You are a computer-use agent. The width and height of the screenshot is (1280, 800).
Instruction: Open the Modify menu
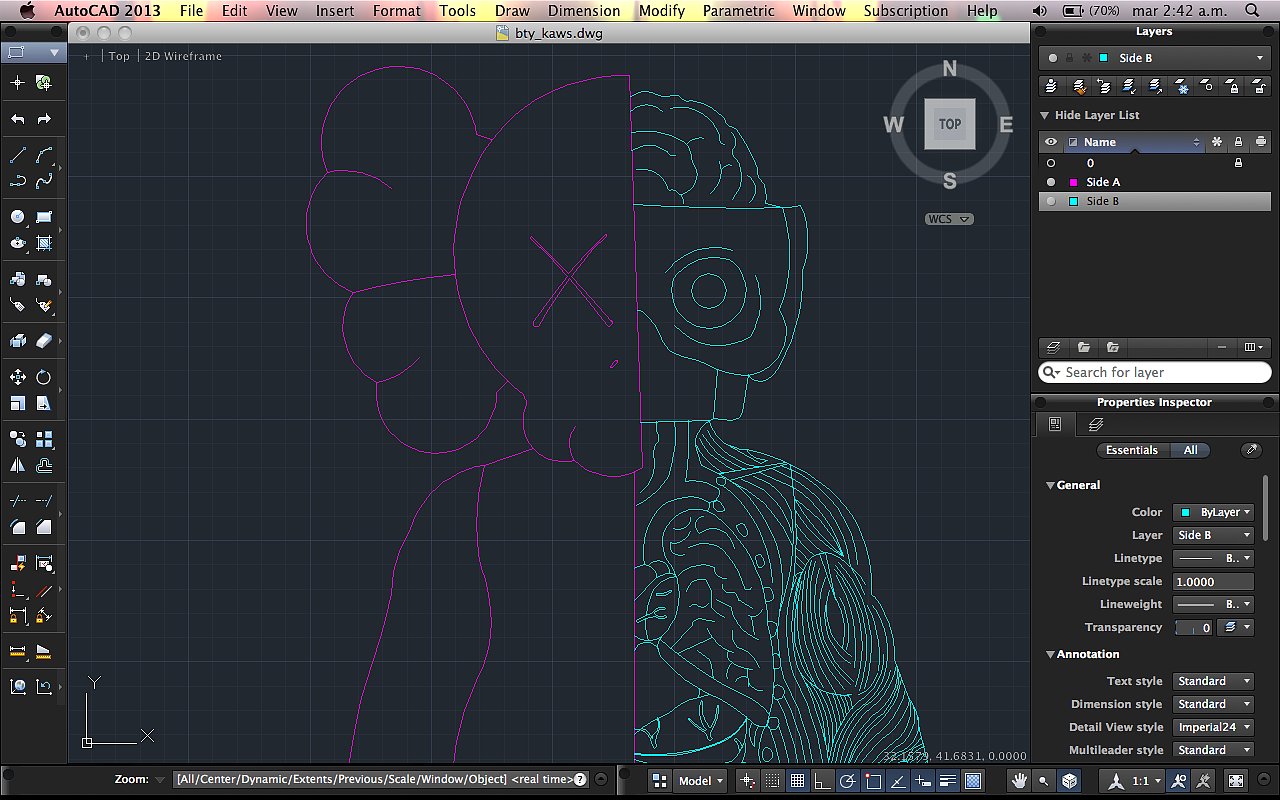coord(662,11)
